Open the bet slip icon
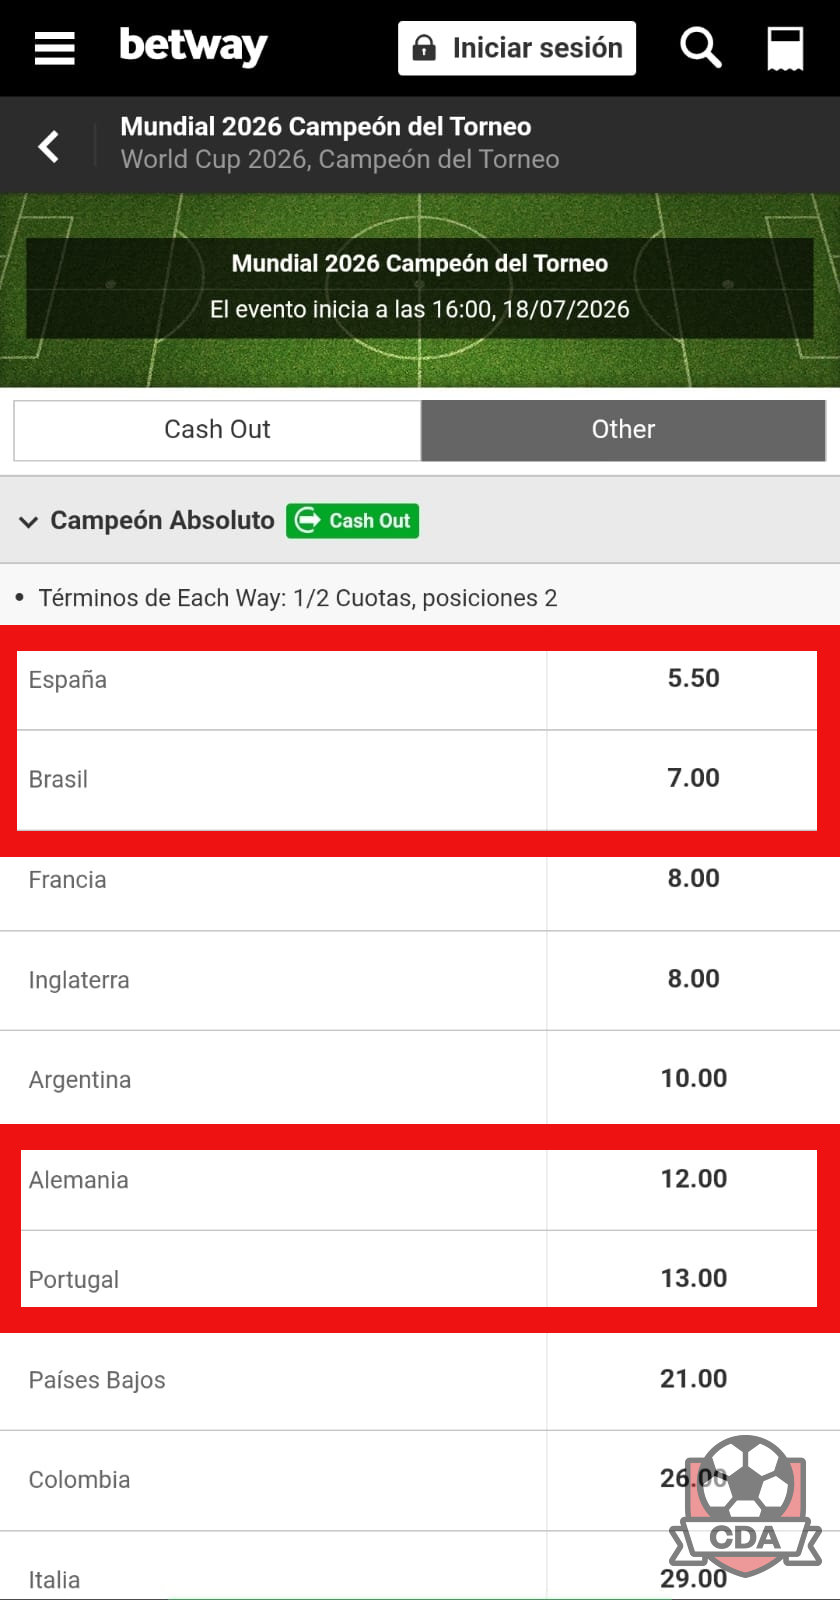The image size is (840, 1600). click(785, 48)
